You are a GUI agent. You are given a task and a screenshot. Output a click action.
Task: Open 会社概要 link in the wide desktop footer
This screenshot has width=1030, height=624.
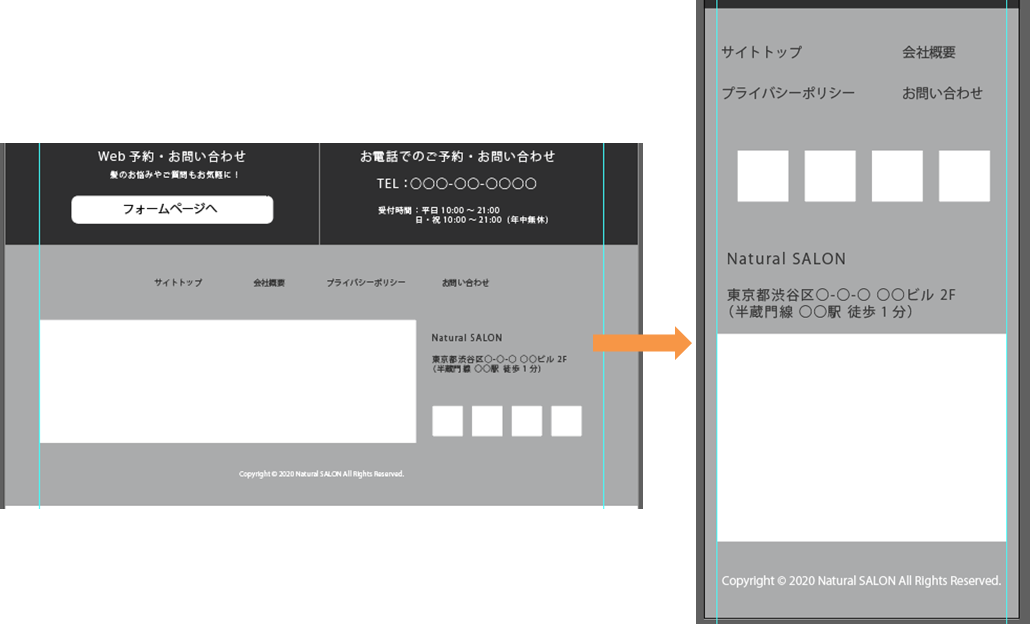269,283
